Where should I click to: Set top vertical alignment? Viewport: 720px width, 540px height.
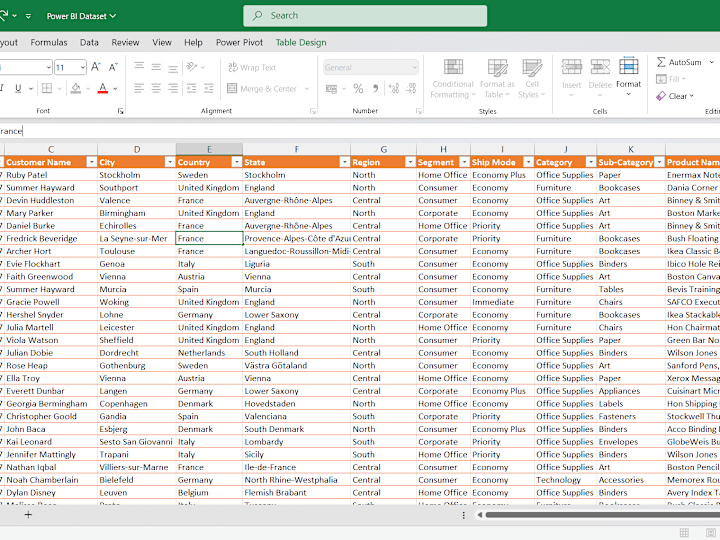(x=139, y=67)
